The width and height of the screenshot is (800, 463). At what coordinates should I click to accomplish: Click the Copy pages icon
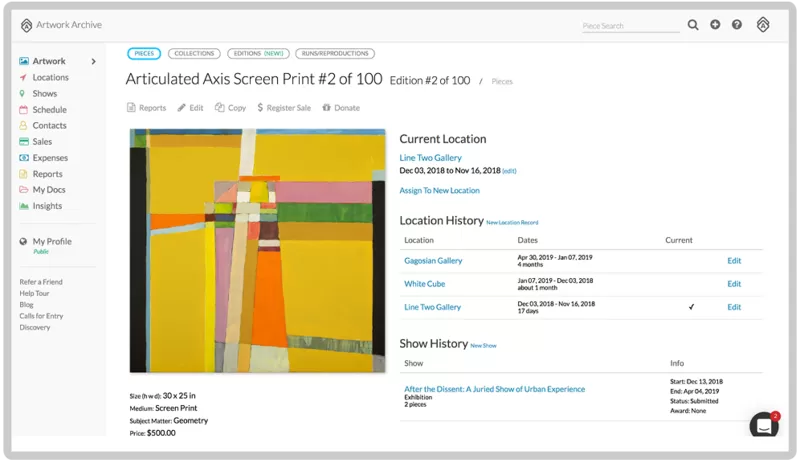(x=220, y=108)
